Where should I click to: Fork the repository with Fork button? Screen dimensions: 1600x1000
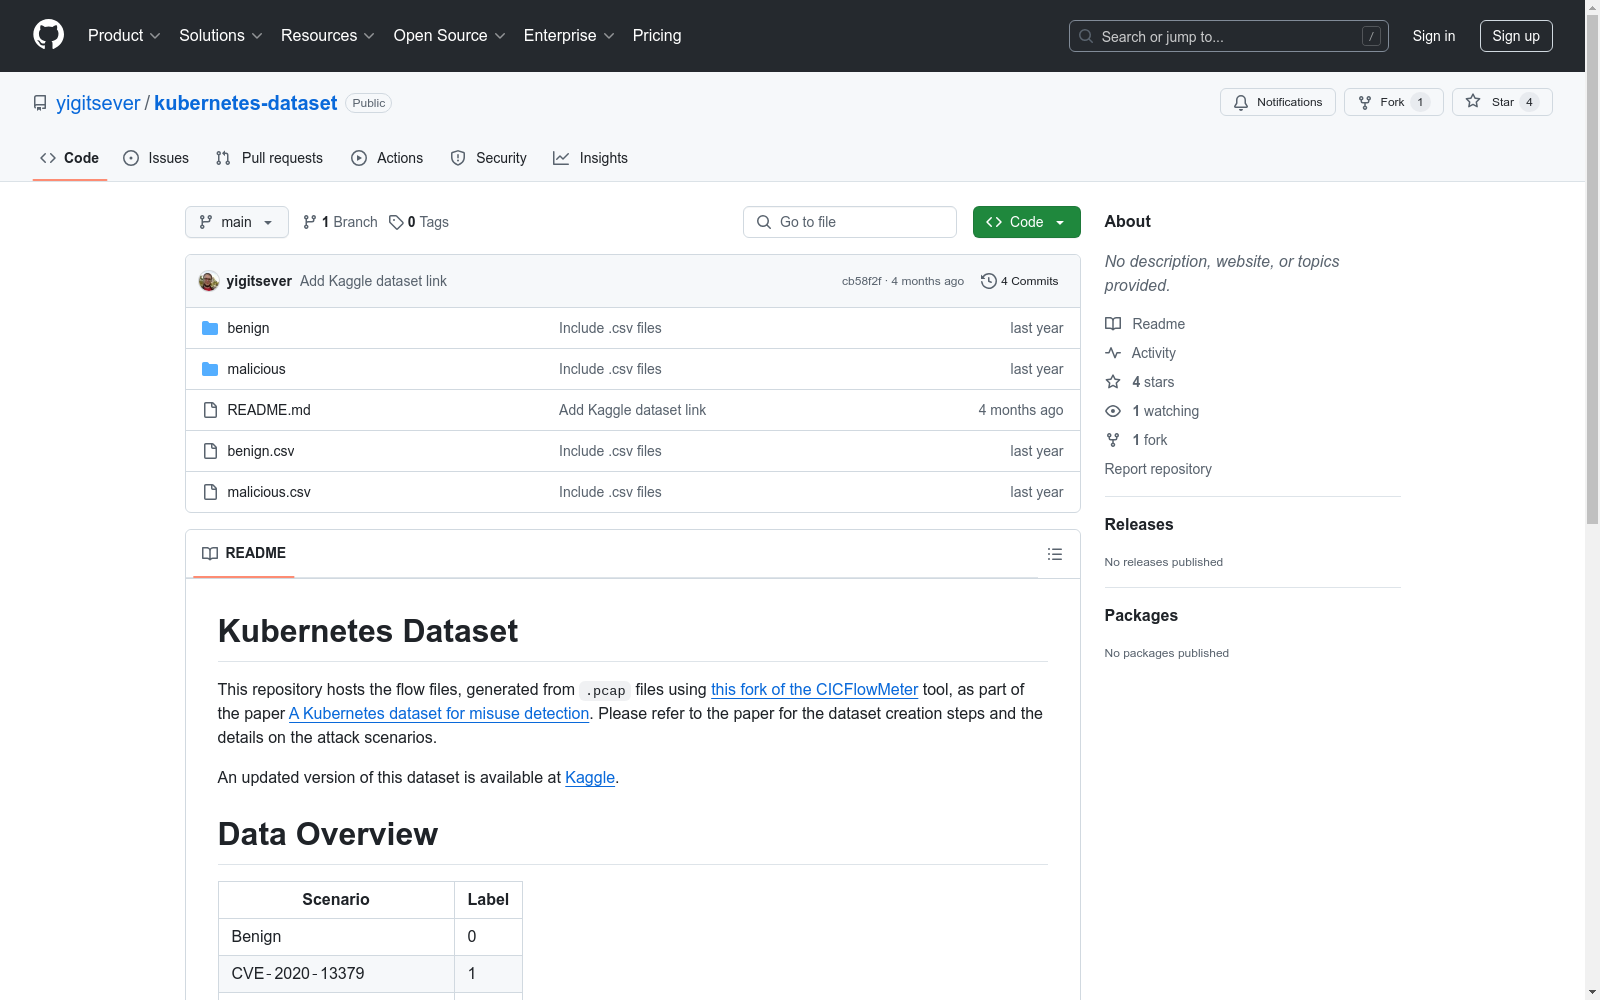pyautogui.click(x=1394, y=102)
